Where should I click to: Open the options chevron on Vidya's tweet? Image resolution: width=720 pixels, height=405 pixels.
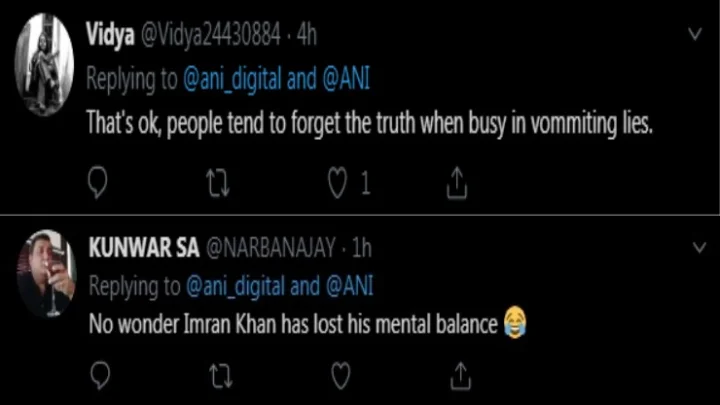695,34
